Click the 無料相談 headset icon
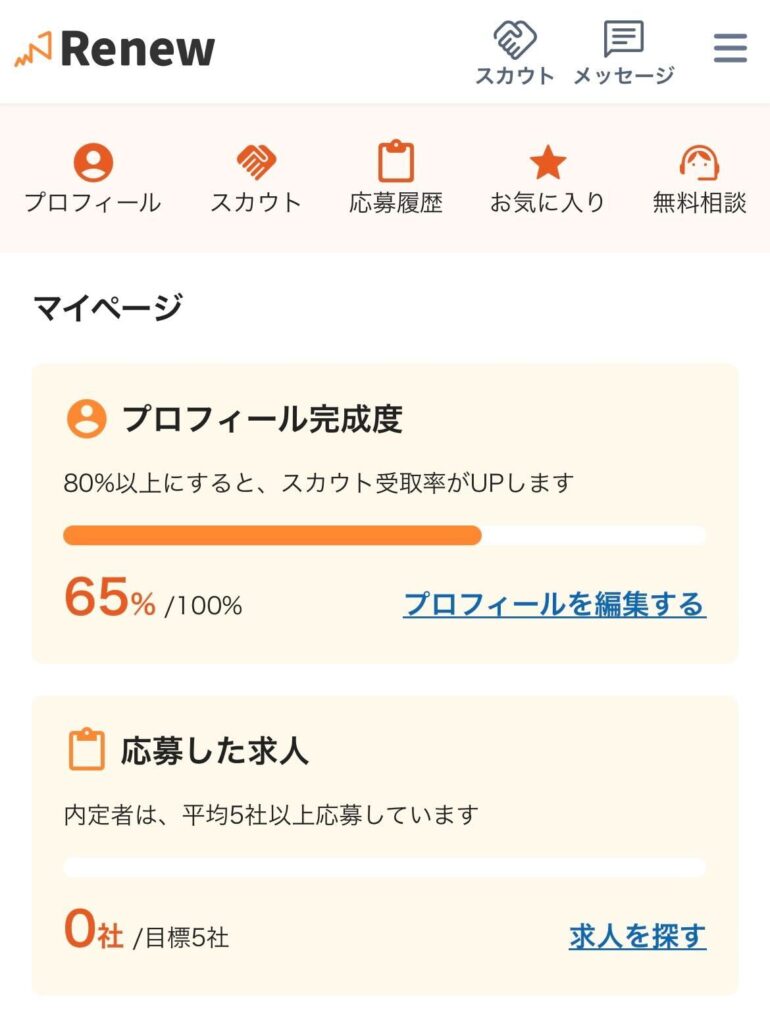This screenshot has width=770, height=1024. click(x=699, y=162)
